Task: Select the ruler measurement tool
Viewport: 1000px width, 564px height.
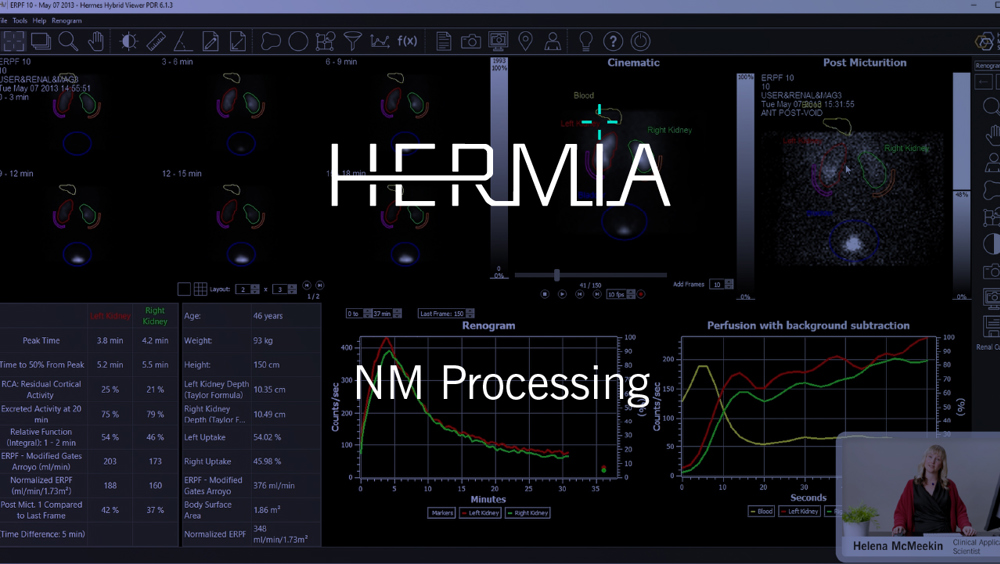Action: pos(155,41)
